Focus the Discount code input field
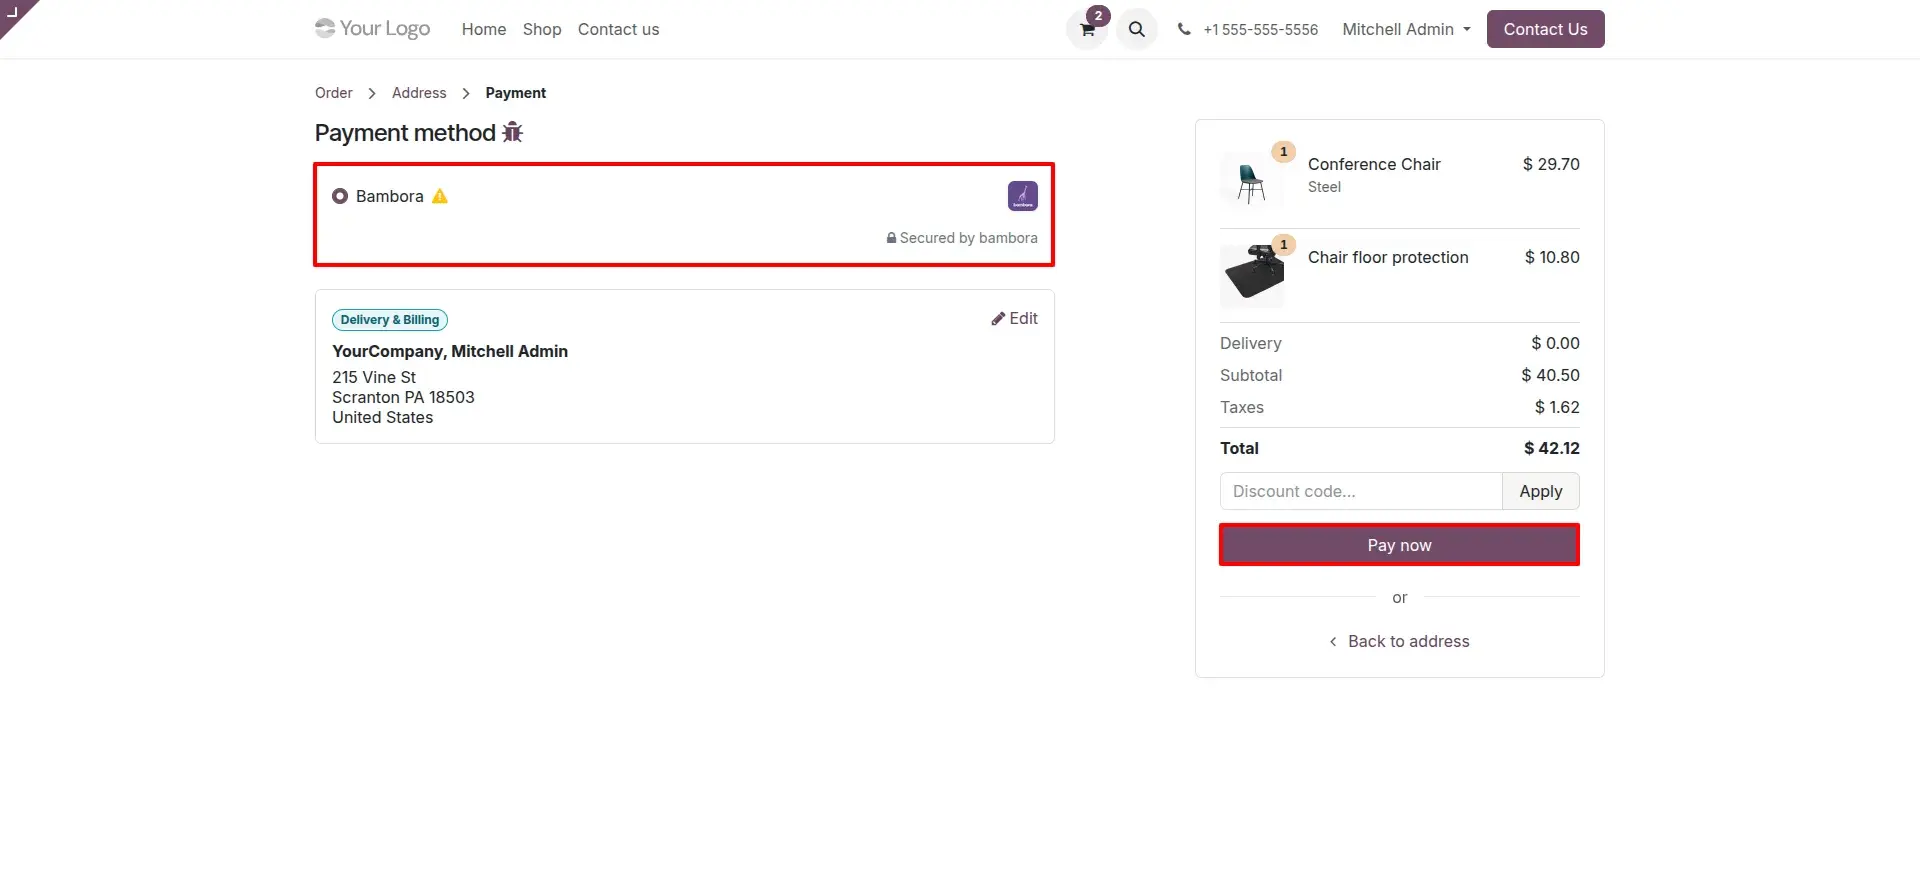This screenshot has height=895, width=1920. [x=1361, y=491]
